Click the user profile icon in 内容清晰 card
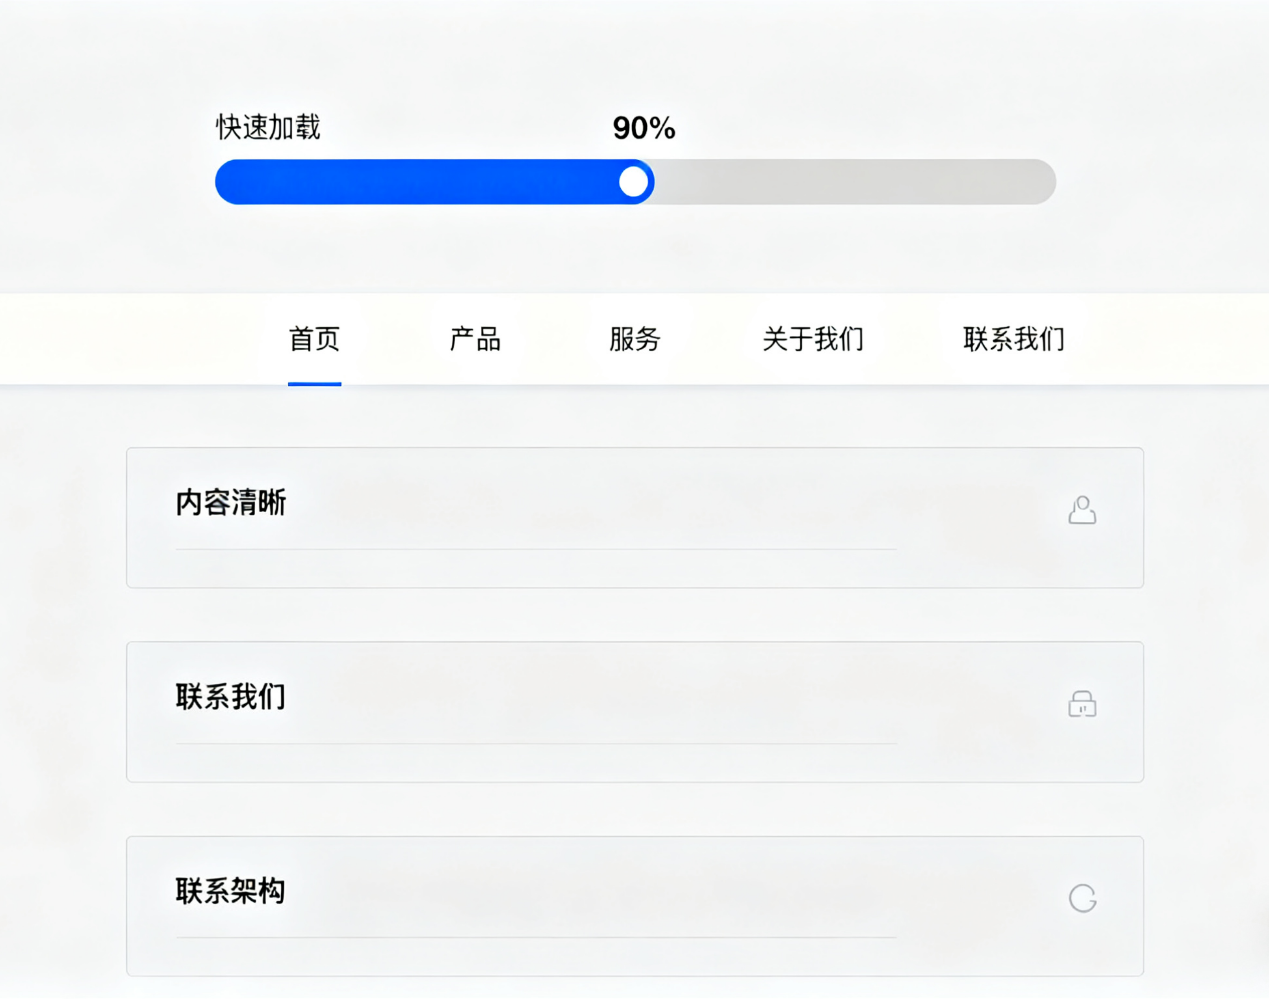This screenshot has width=1269, height=999. [1082, 510]
